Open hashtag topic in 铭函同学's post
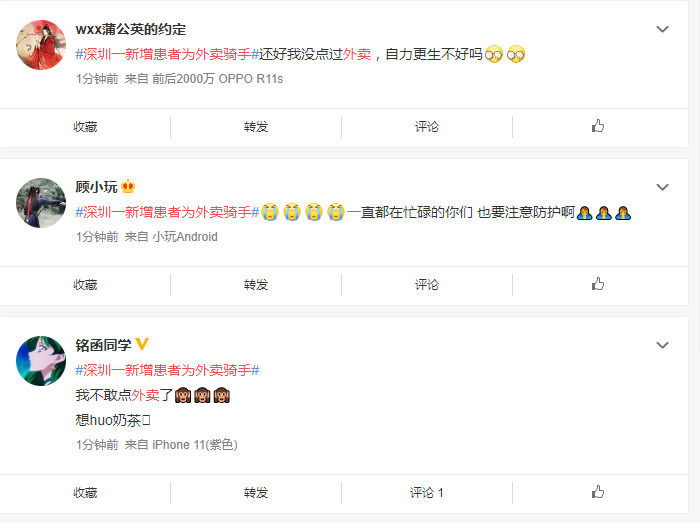Image resolution: width=700 pixels, height=523 pixels. tap(167, 370)
